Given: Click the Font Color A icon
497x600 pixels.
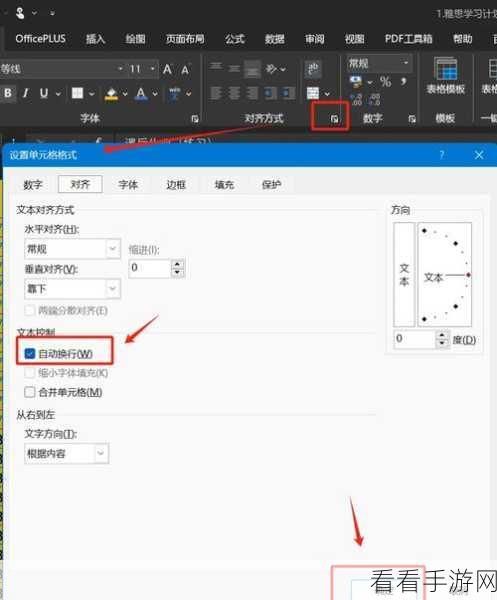Looking at the screenshot, I should (141, 93).
